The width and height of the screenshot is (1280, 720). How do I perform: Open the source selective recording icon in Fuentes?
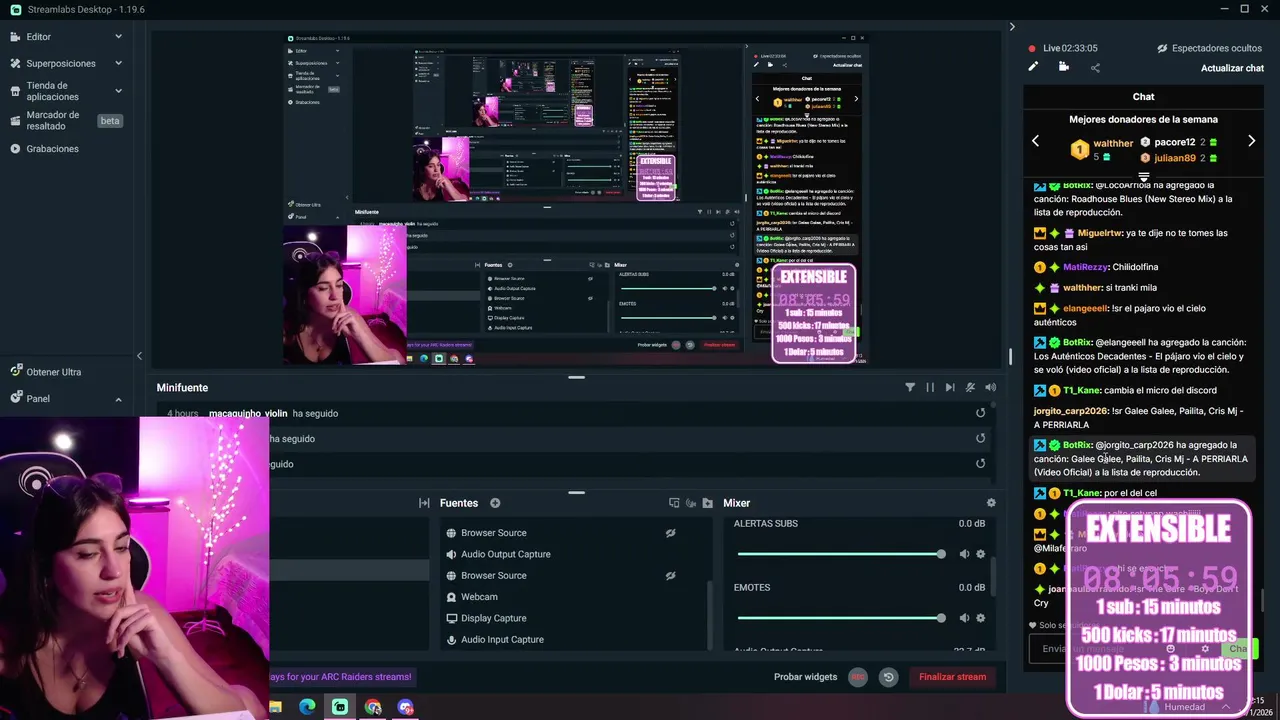[674, 503]
